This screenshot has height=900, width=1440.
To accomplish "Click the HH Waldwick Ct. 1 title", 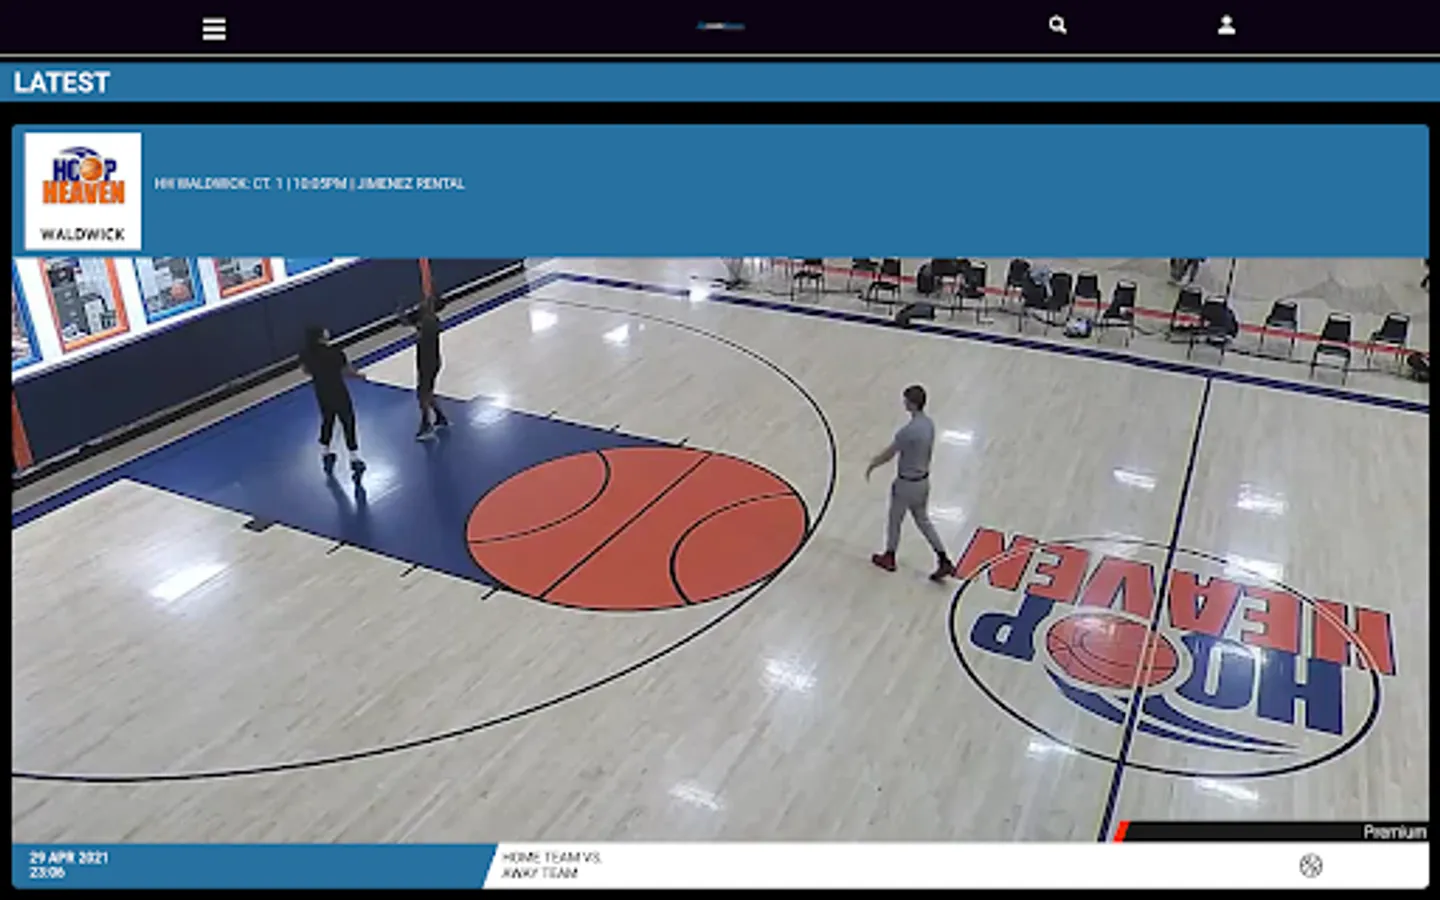I will pyautogui.click(x=309, y=184).
